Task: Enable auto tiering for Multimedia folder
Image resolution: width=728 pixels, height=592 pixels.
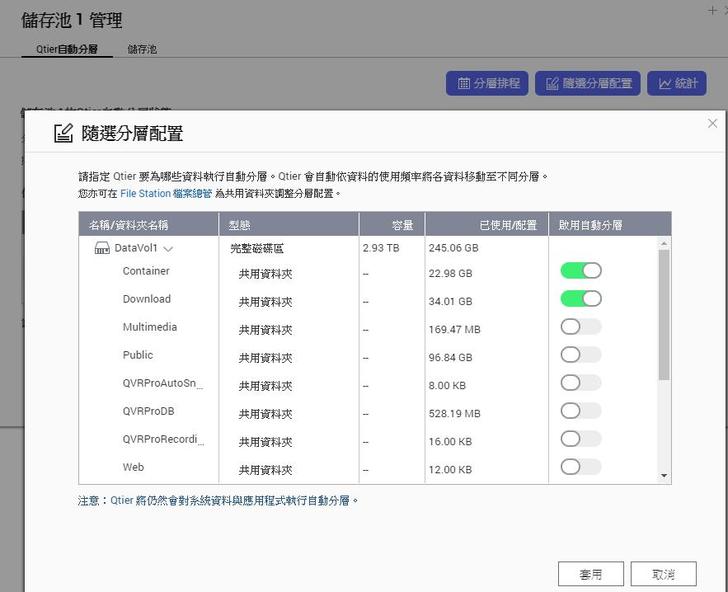Action: tap(581, 326)
